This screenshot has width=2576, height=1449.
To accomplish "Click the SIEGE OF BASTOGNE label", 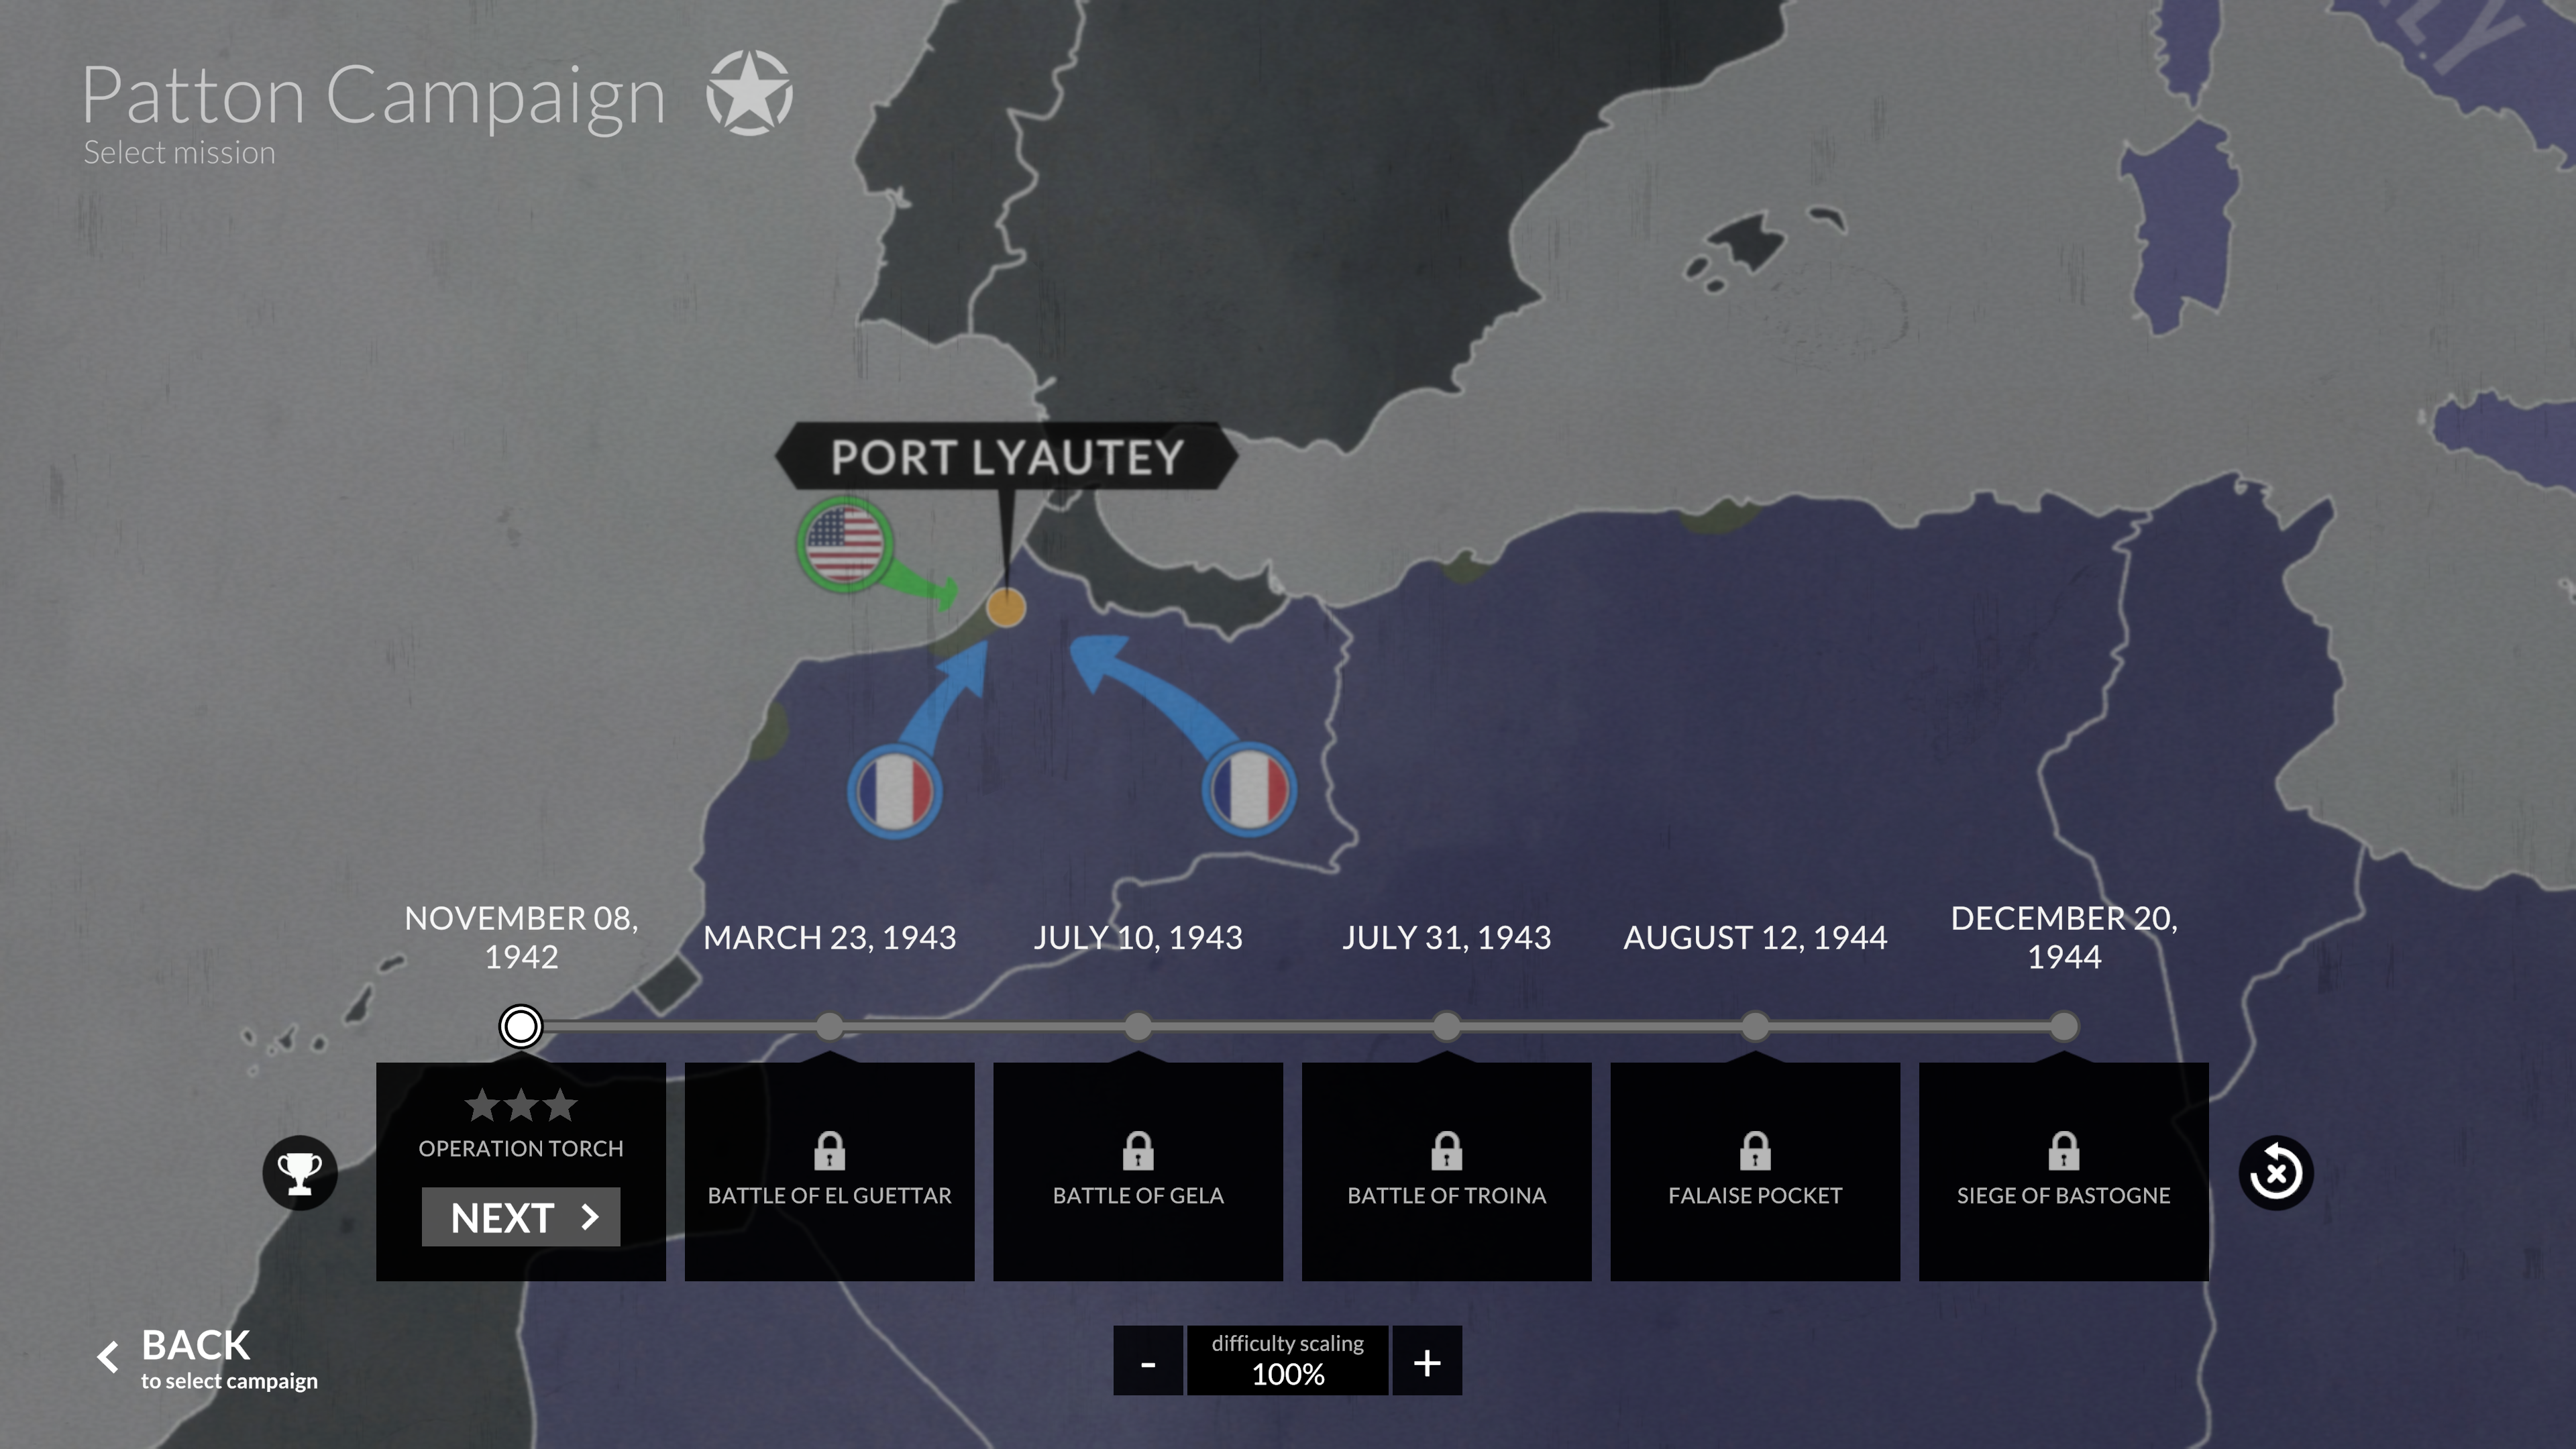I will pyautogui.click(x=2064, y=1196).
